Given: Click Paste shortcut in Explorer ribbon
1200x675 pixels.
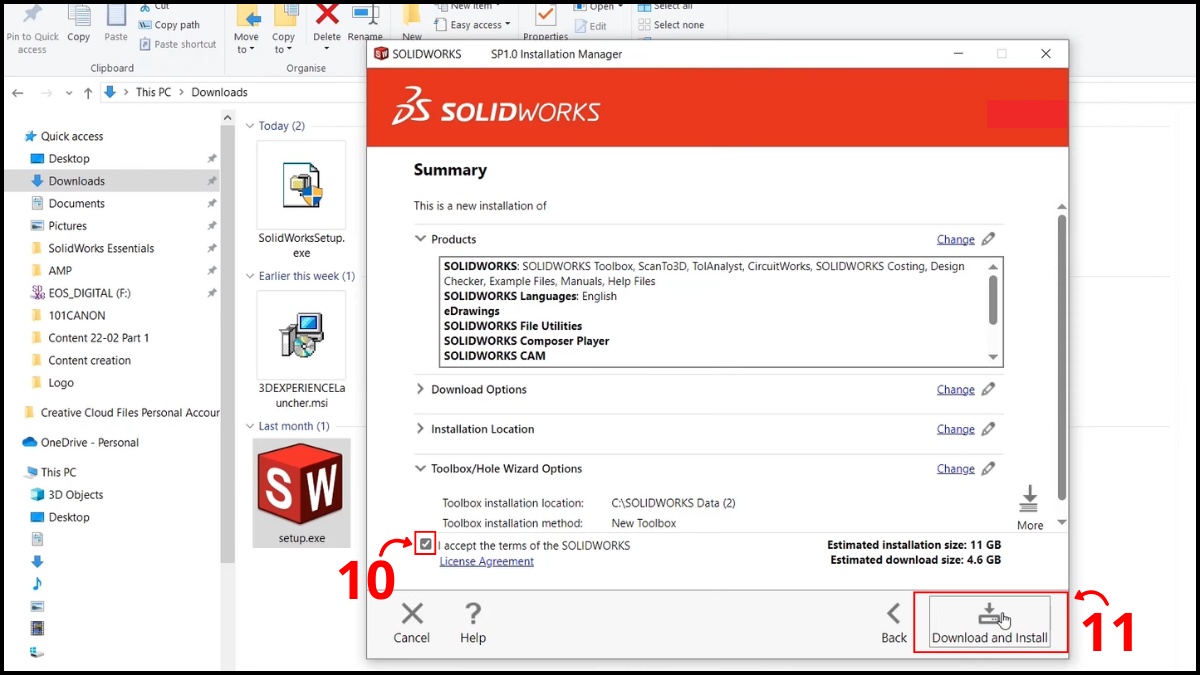Looking at the screenshot, I should (x=178, y=44).
